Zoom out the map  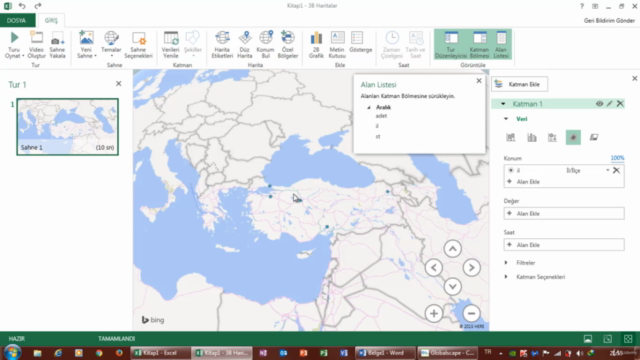471,313
